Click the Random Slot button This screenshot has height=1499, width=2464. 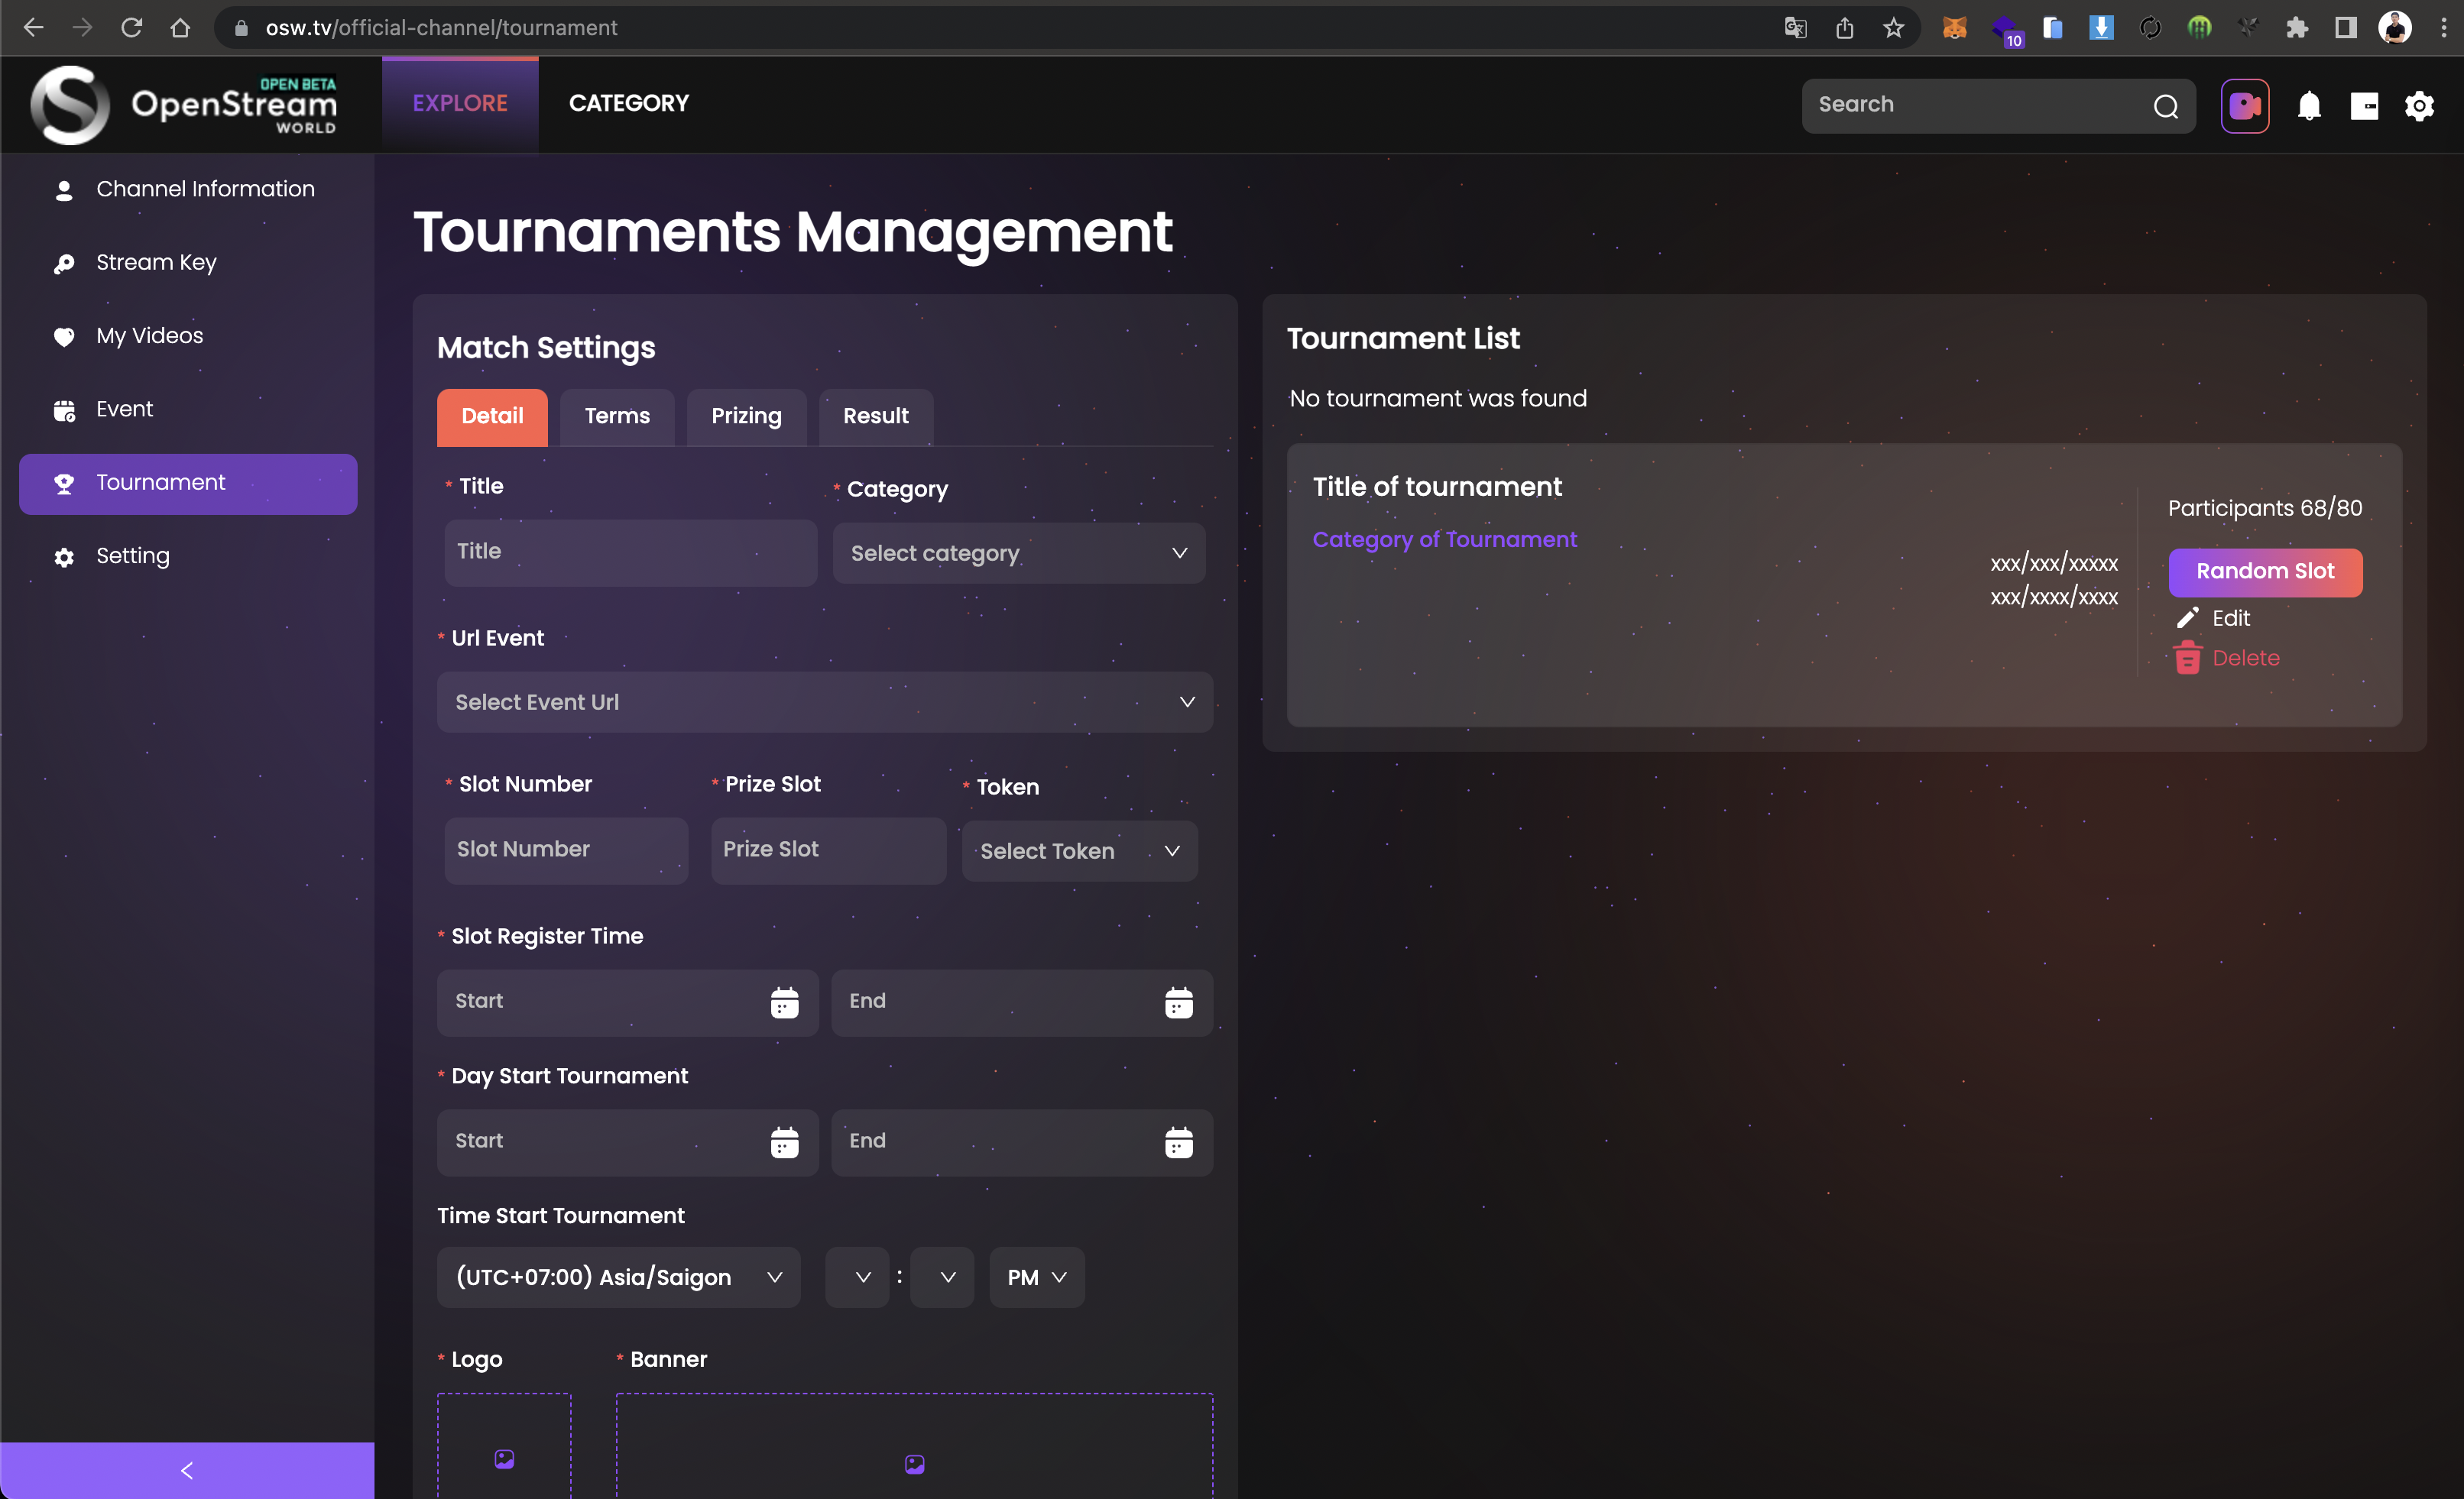point(2265,572)
